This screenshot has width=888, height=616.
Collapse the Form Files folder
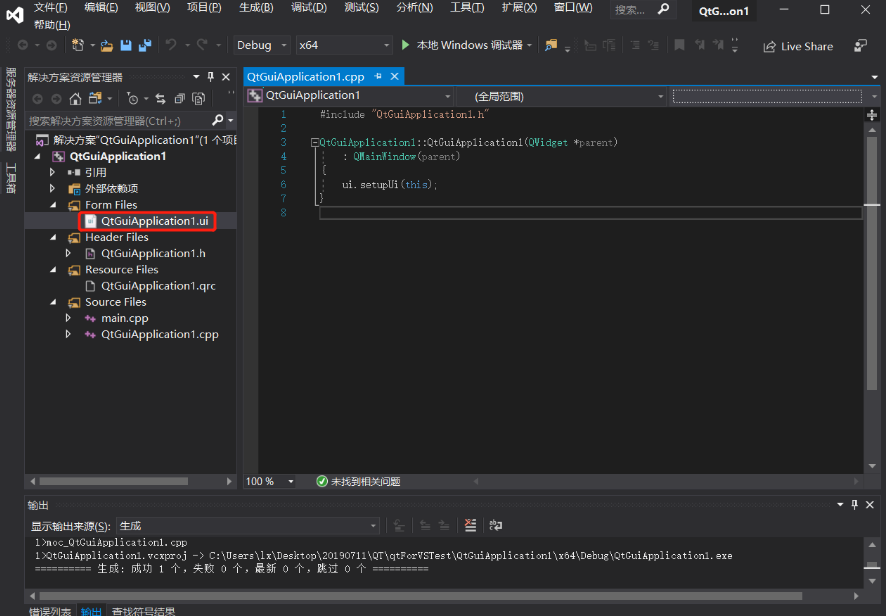coord(53,204)
